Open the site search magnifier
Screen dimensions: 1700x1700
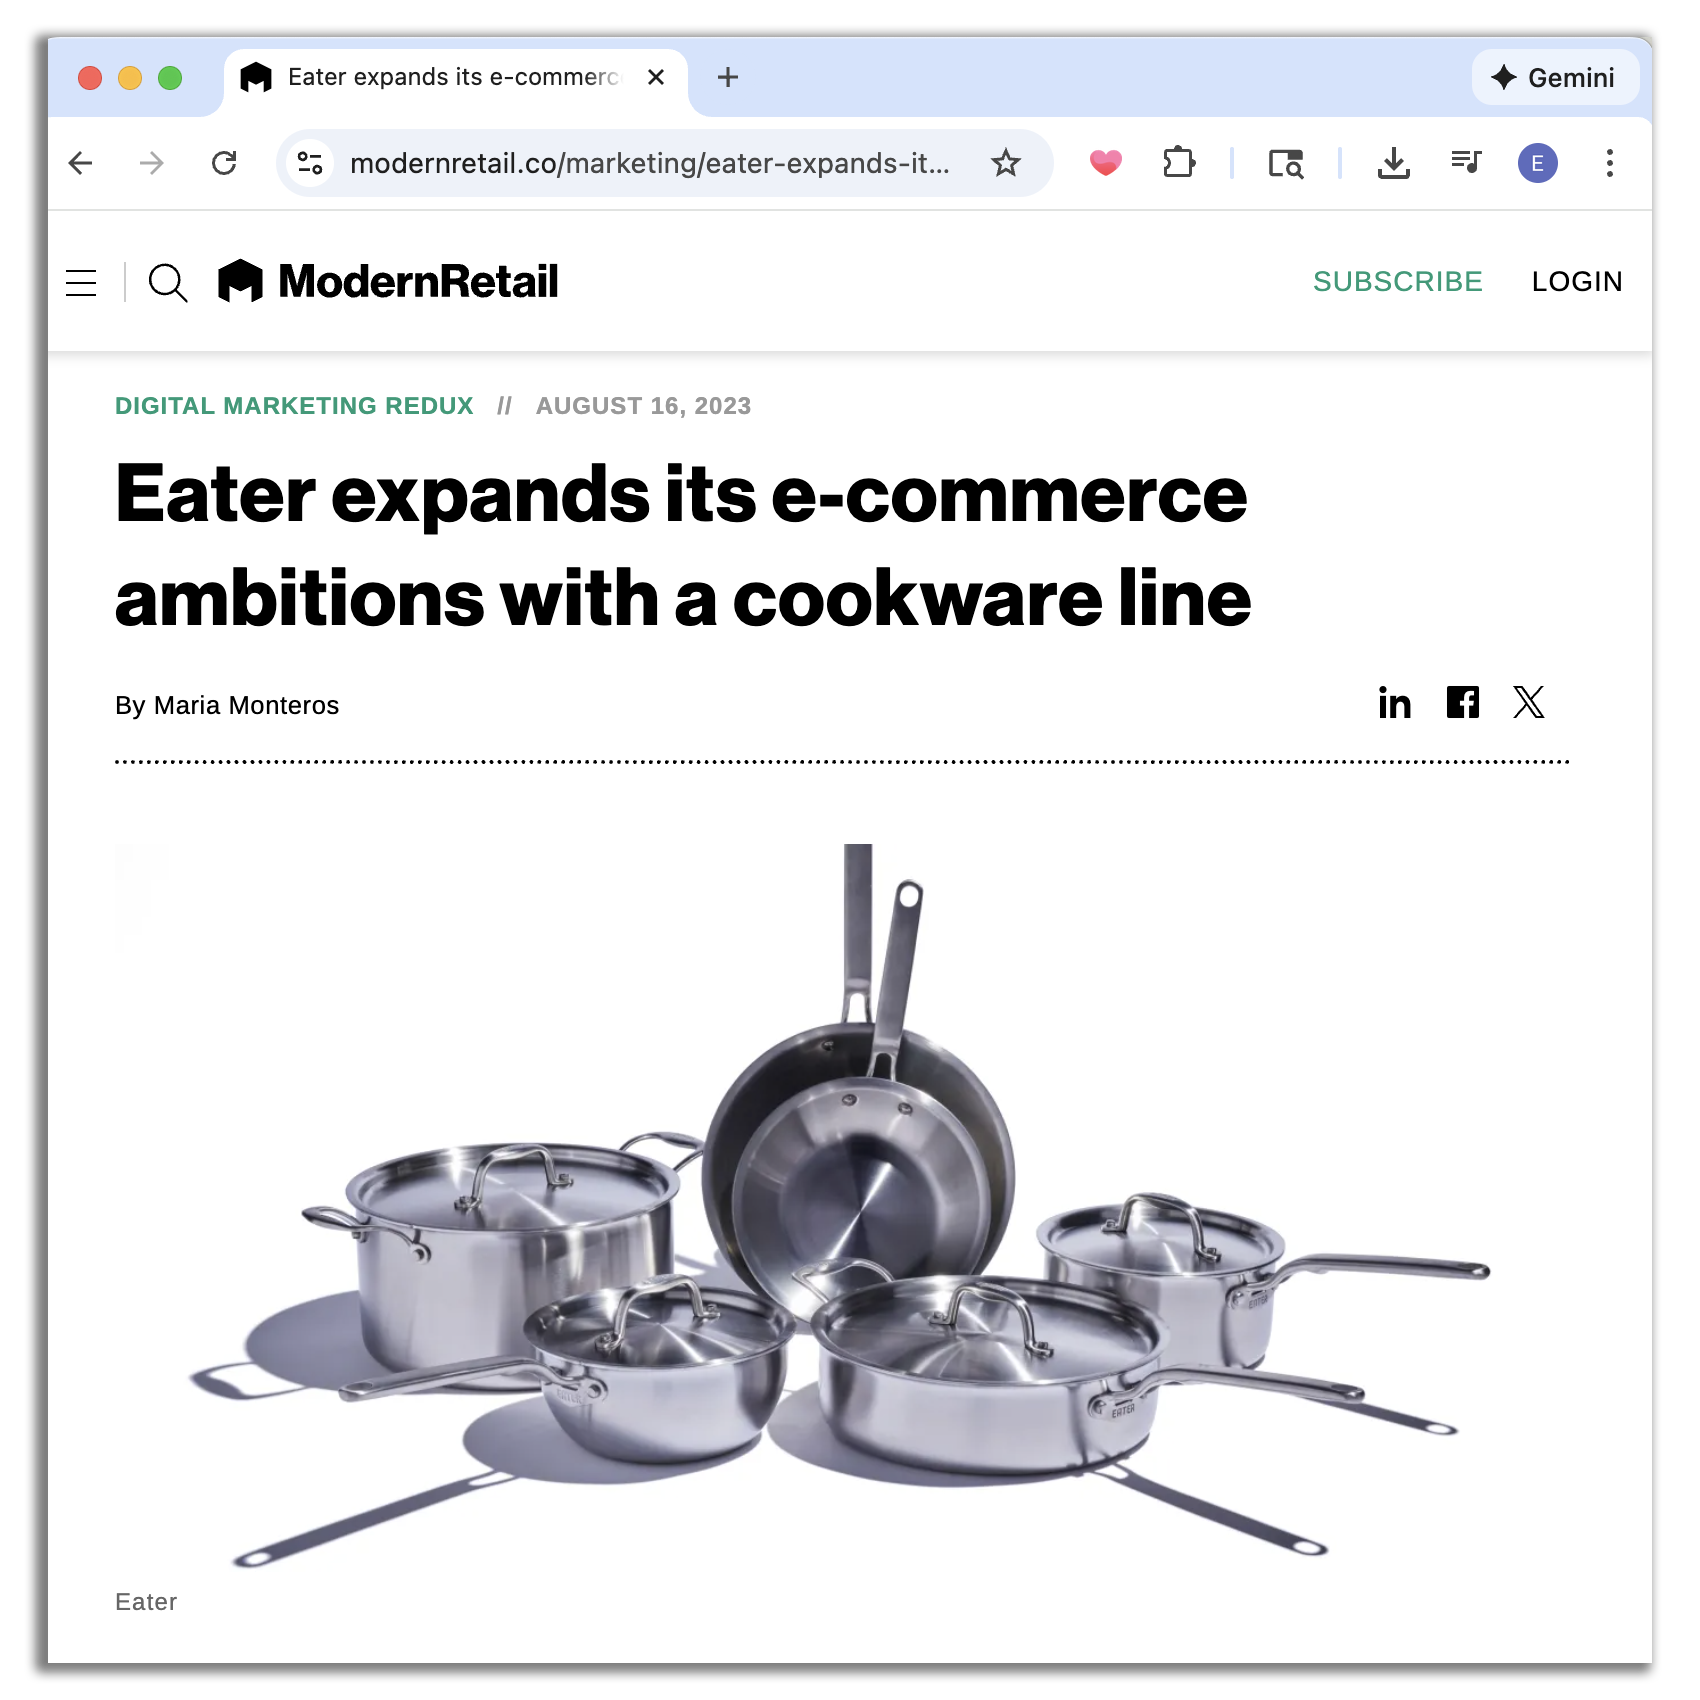168,283
